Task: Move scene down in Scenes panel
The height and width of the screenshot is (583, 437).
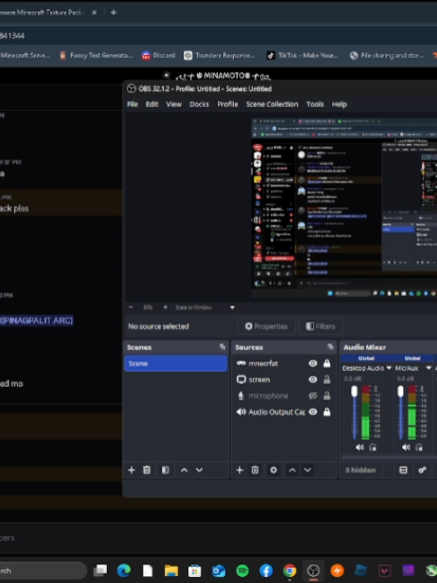Action: [x=199, y=470]
